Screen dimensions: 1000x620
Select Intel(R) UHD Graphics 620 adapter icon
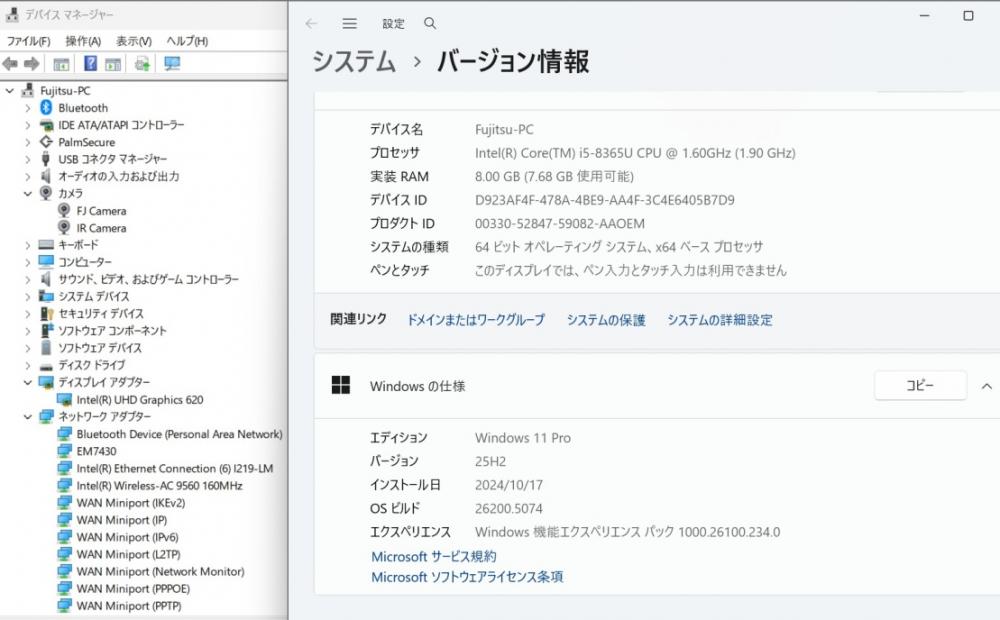point(64,399)
